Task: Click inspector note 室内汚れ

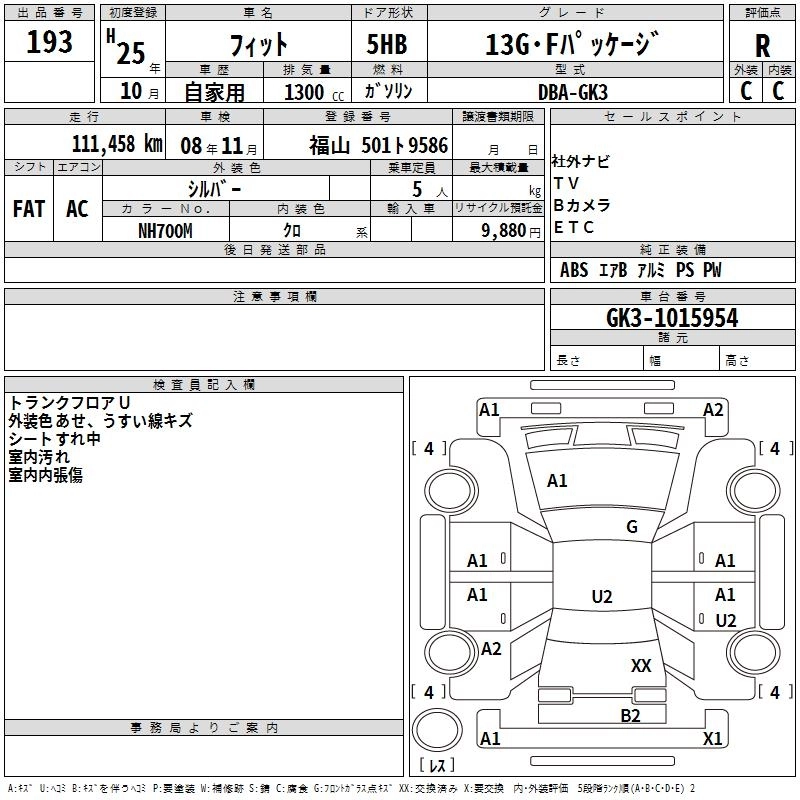Action: (39, 457)
